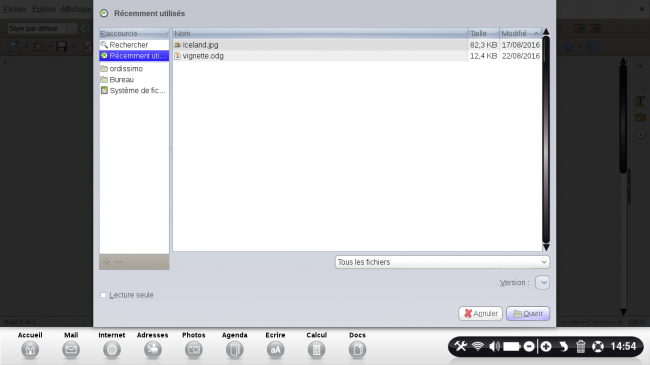Click the Ouvrir button
The height and width of the screenshot is (365, 650).
pos(528,314)
